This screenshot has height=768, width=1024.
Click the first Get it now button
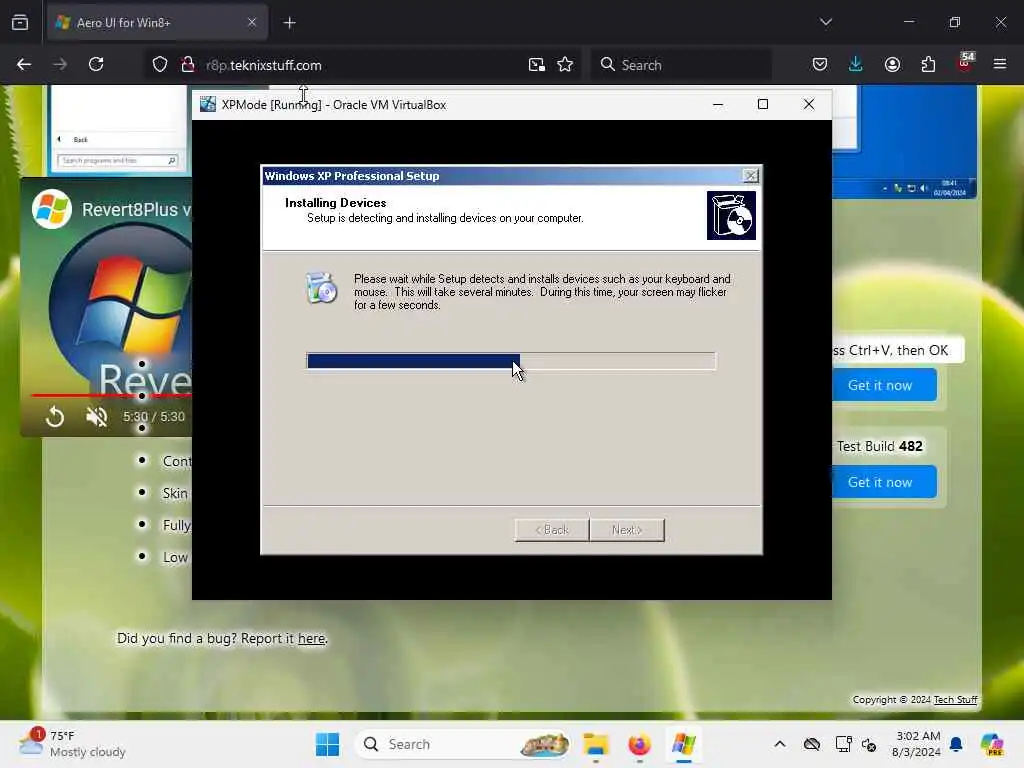pyautogui.click(x=884, y=385)
